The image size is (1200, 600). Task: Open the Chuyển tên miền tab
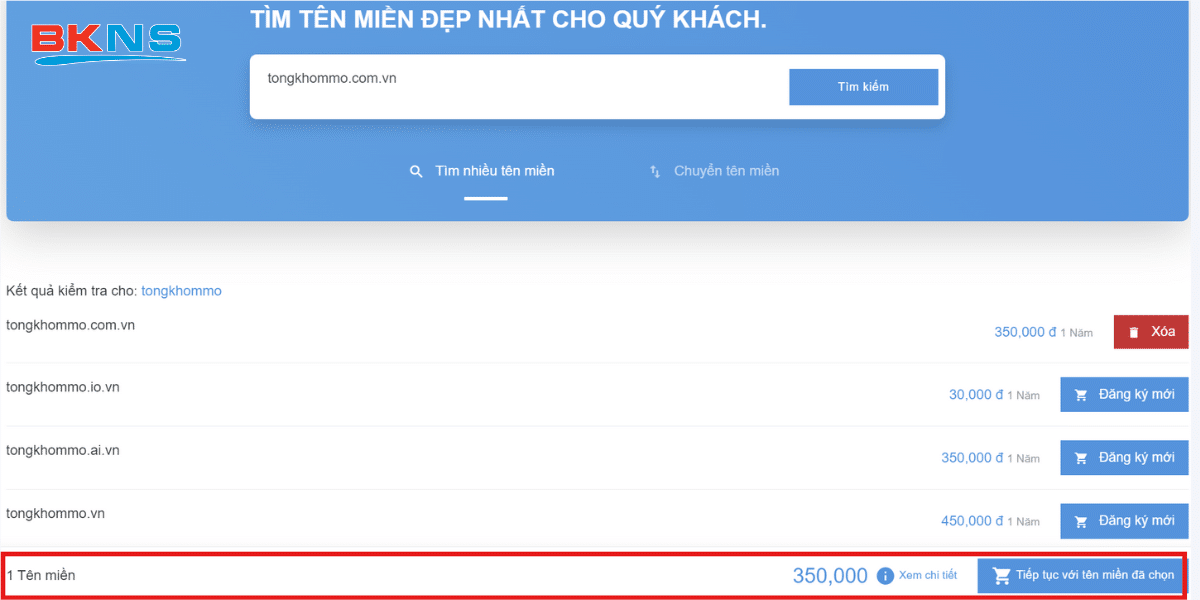[726, 171]
